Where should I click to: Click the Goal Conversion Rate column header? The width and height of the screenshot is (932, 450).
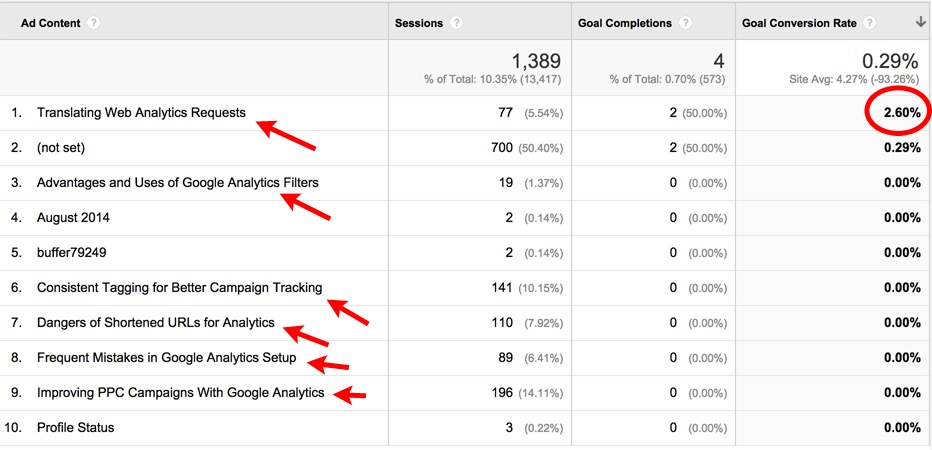click(798, 23)
